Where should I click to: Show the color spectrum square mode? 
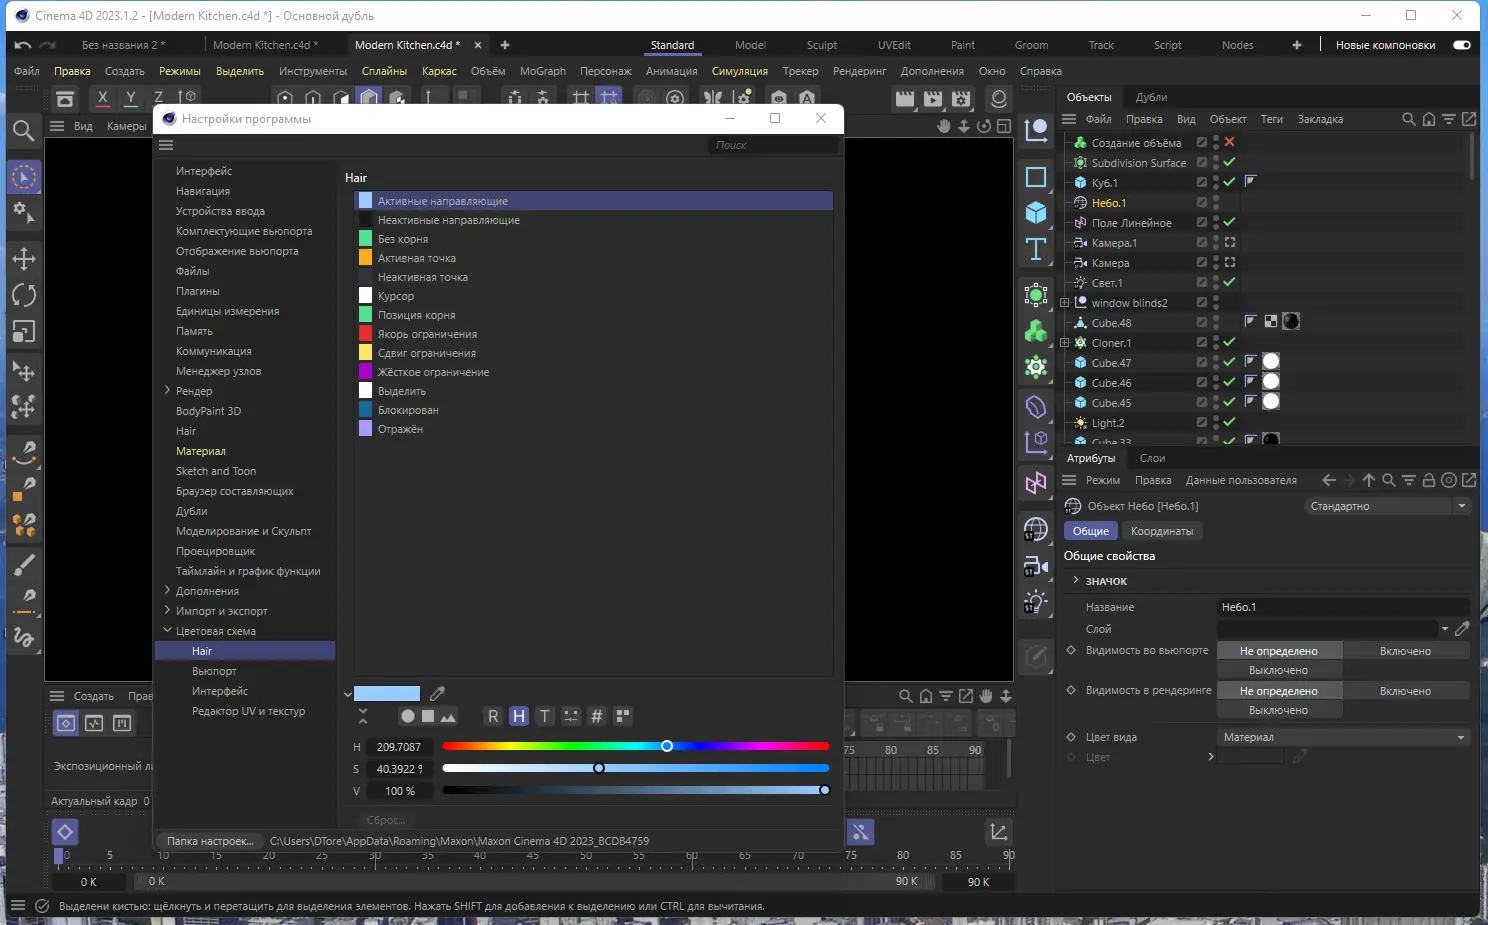coord(428,716)
